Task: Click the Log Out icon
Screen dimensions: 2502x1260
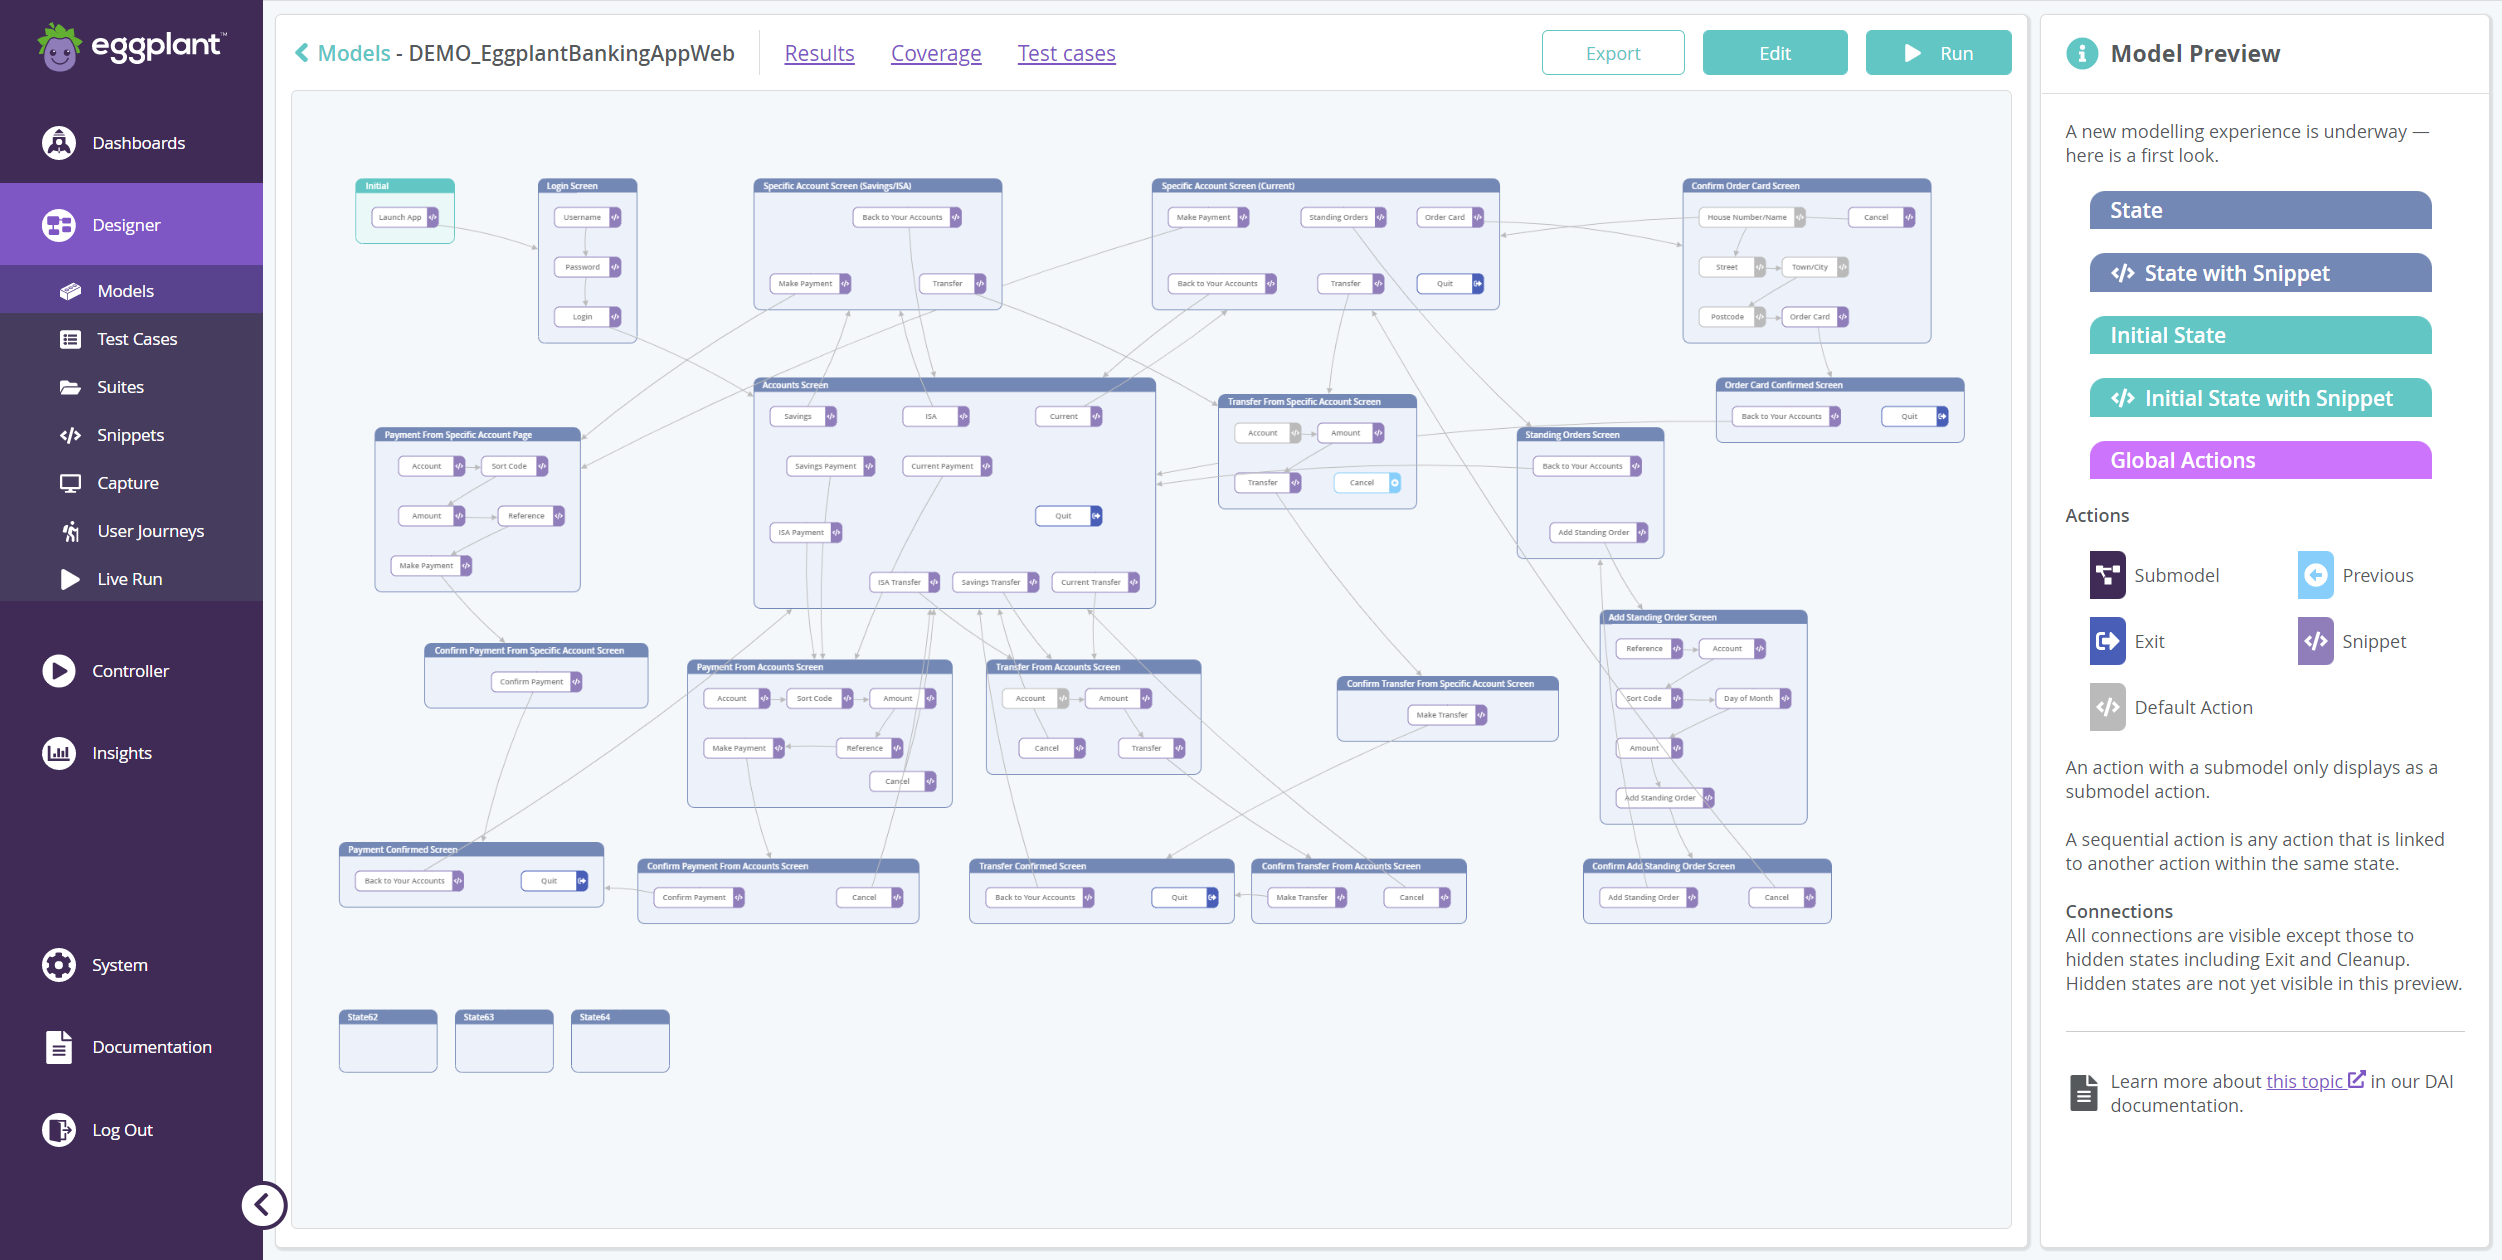Action: tap(59, 1130)
